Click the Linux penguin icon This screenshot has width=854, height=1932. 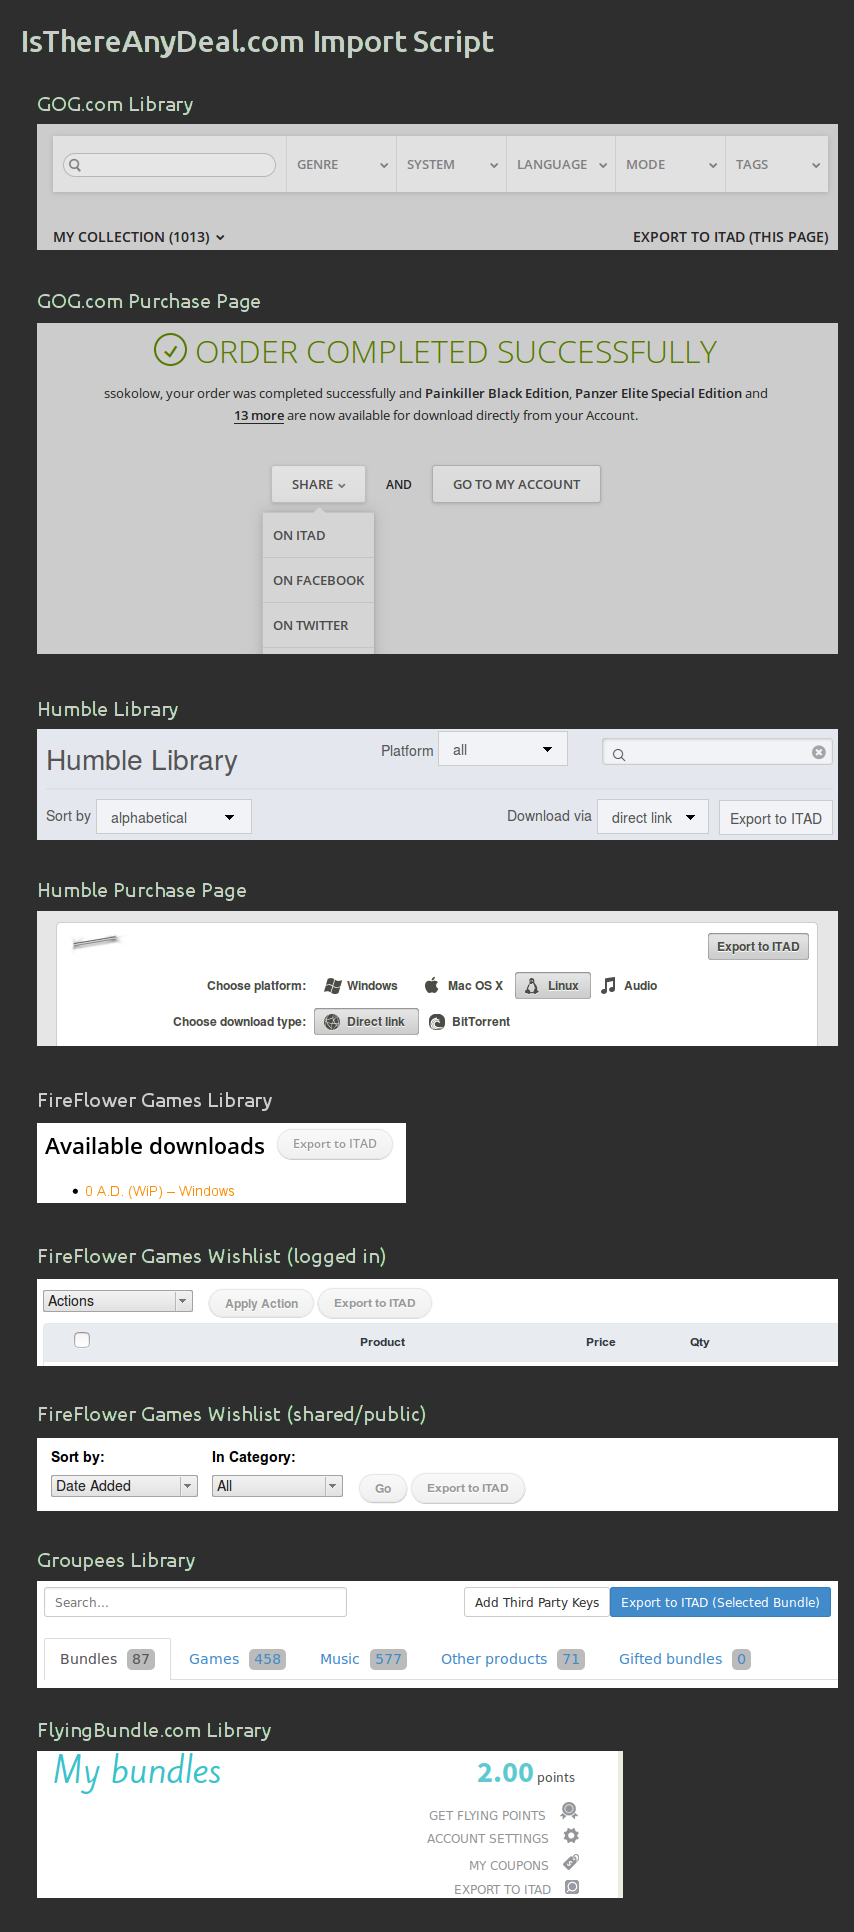point(532,986)
